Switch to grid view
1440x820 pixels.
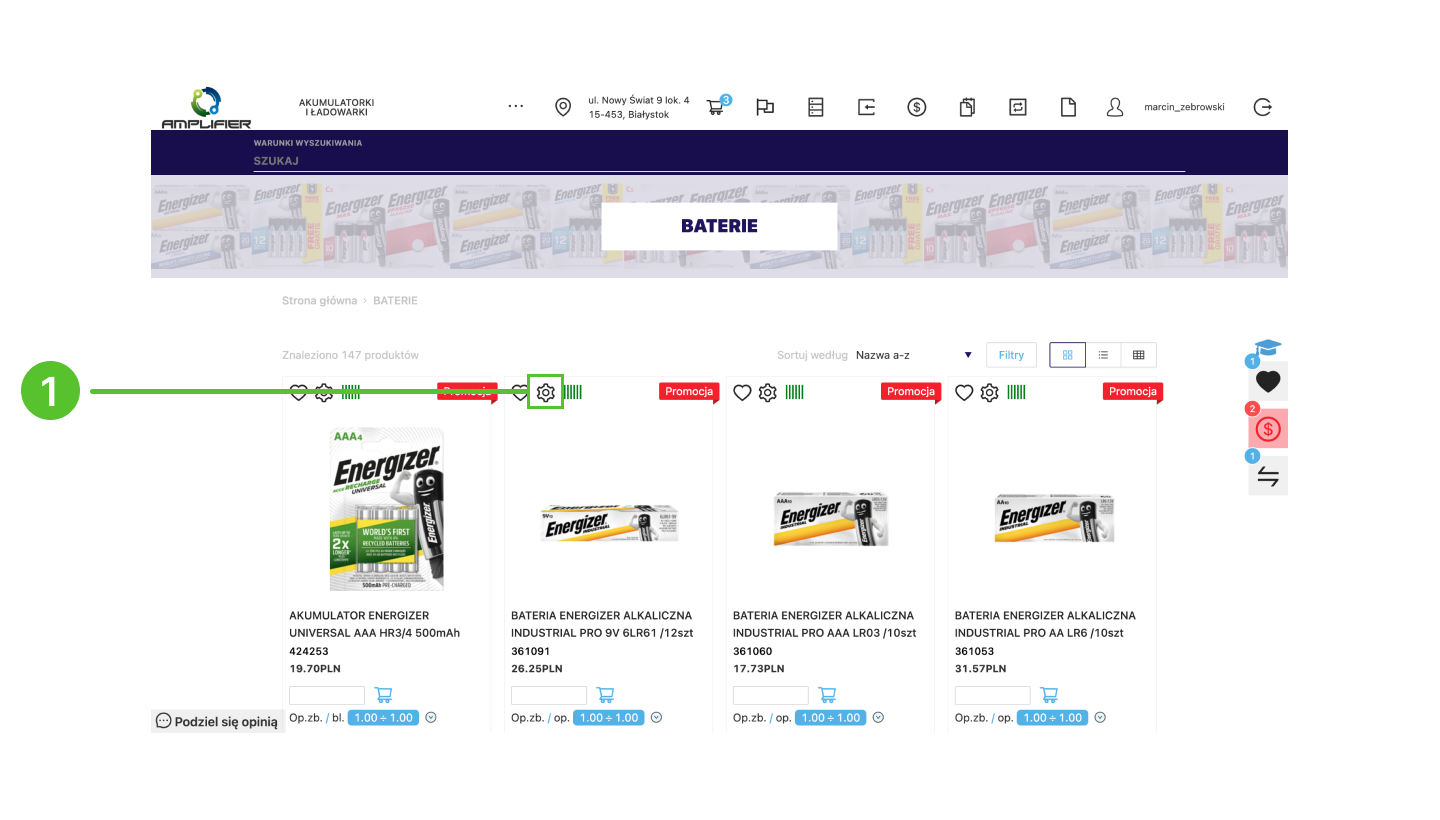coord(1067,355)
